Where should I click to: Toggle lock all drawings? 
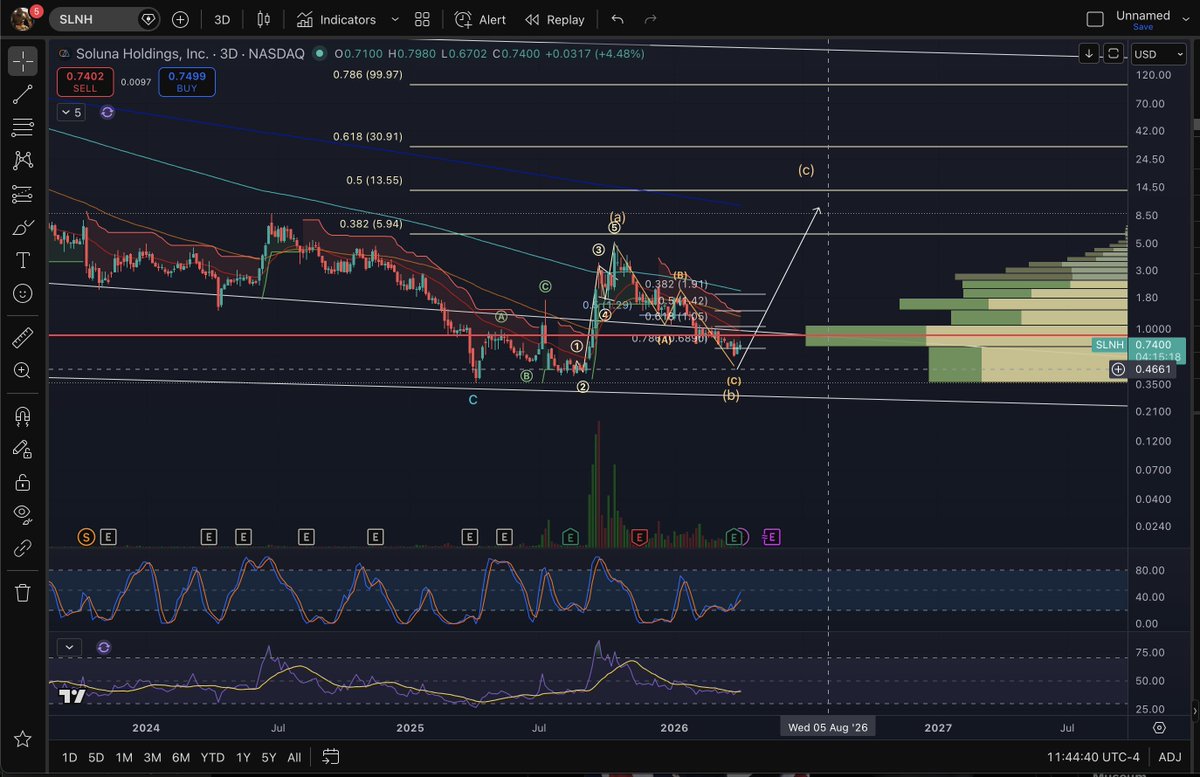23,481
